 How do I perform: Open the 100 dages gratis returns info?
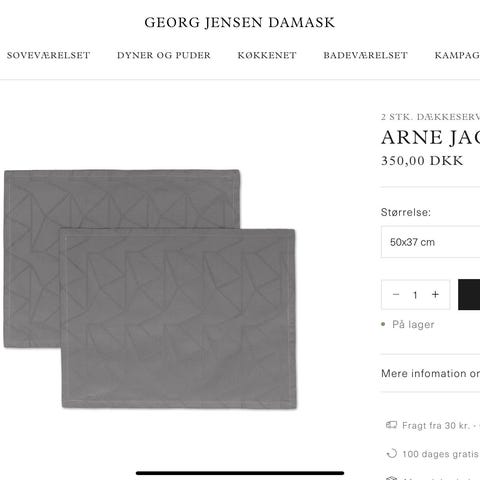coord(441,454)
